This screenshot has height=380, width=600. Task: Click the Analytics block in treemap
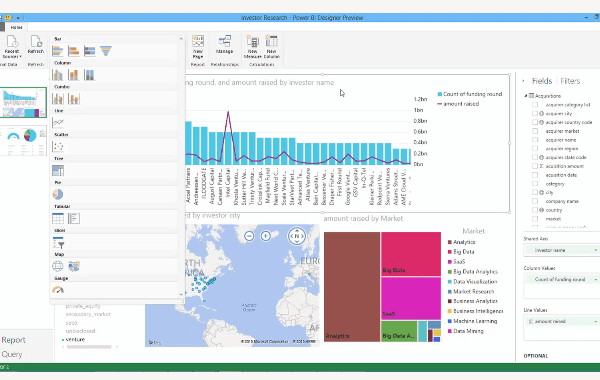352,287
